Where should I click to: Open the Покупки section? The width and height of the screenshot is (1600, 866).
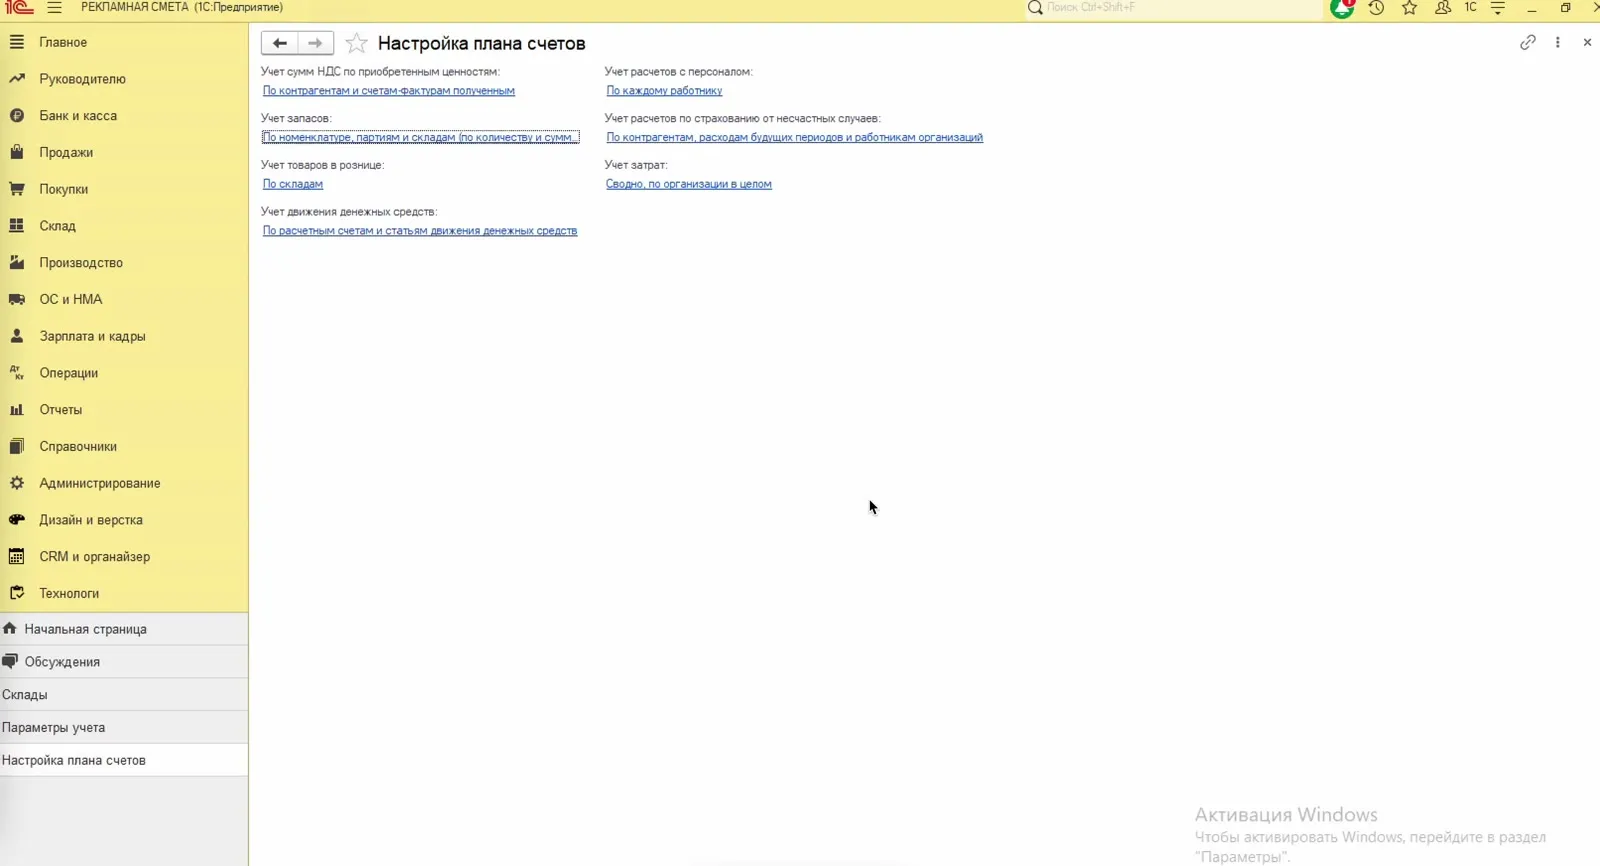coord(124,189)
